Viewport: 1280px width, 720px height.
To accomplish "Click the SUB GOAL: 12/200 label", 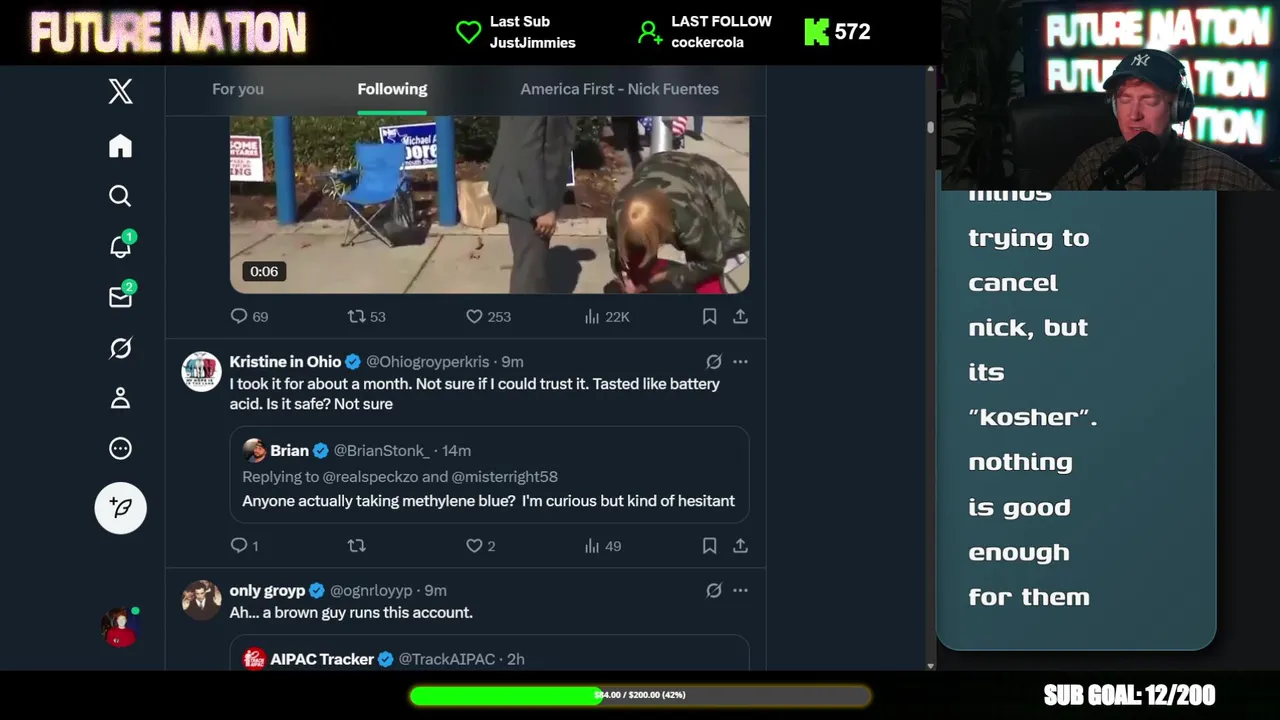I will pos(1129,695).
